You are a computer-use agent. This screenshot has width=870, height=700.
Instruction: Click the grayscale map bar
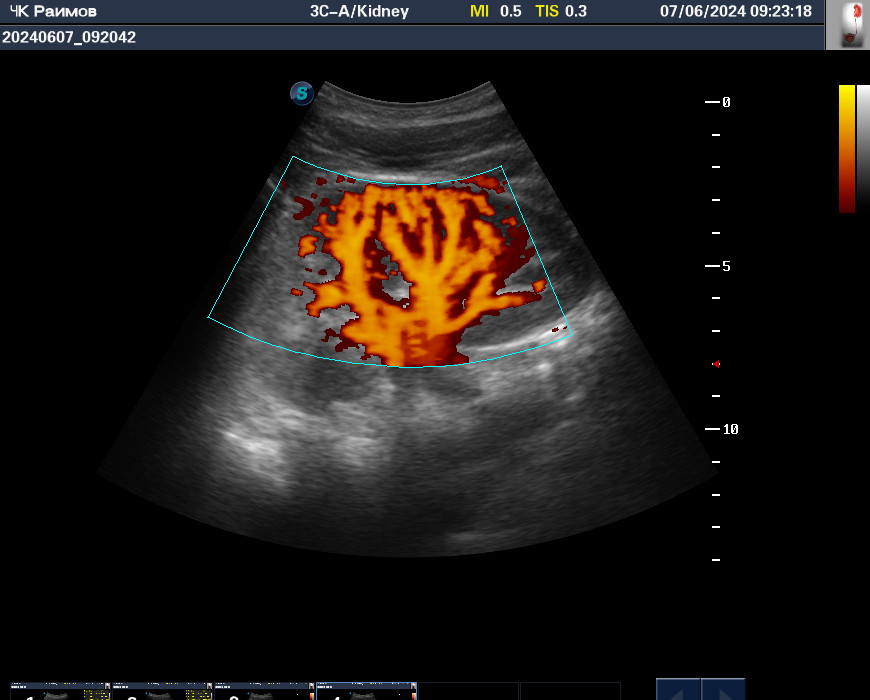click(863, 149)
